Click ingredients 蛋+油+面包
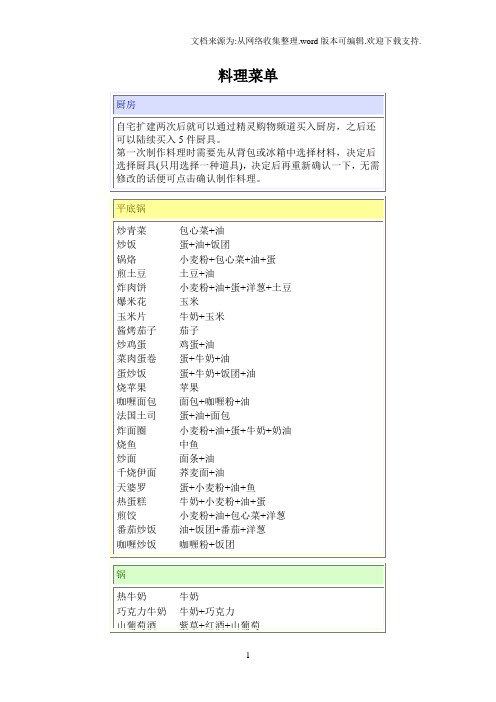This screenshot has width=496, height=702. click(x=205, y=415)
